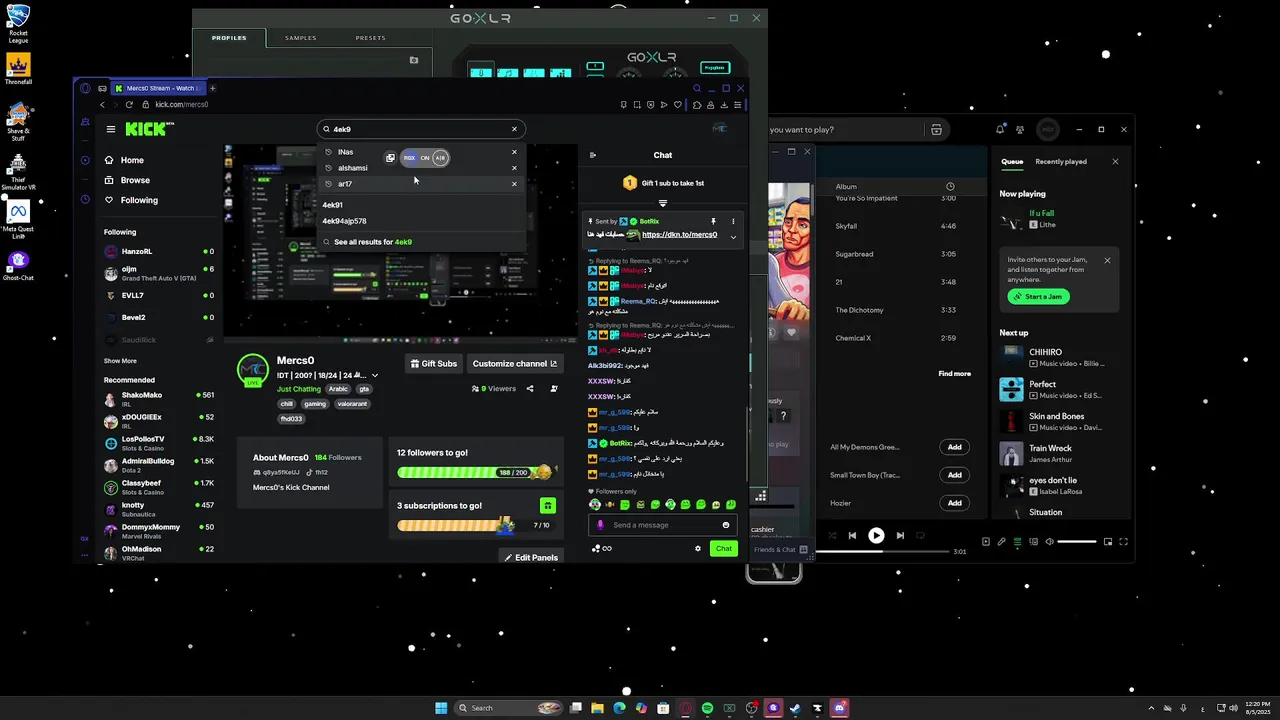Open HanzoRL followed channel
The width and height of the screenshot is (1280, 720).
[x=159, y=252]
